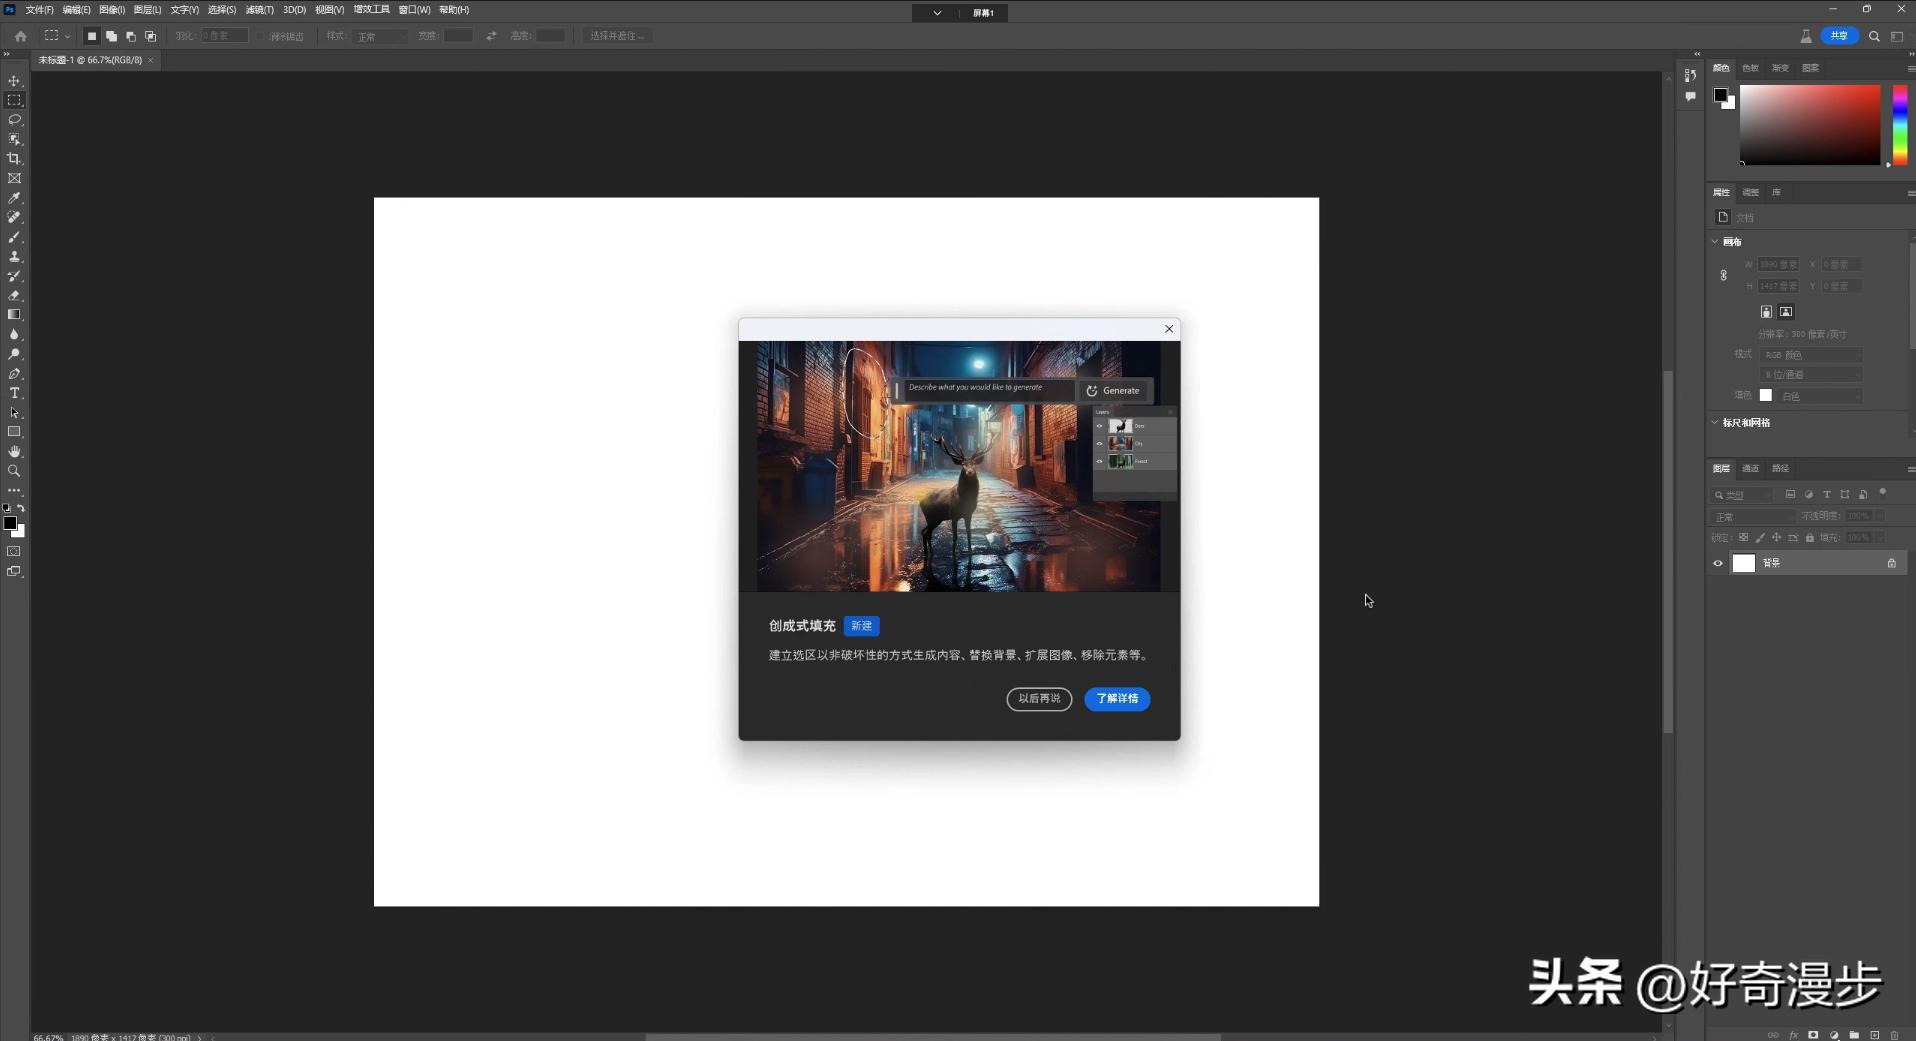Click the foreground color swatch
Image resolution: width=1916 pixels, height=1041 pixels.
(x=10, y=523)
